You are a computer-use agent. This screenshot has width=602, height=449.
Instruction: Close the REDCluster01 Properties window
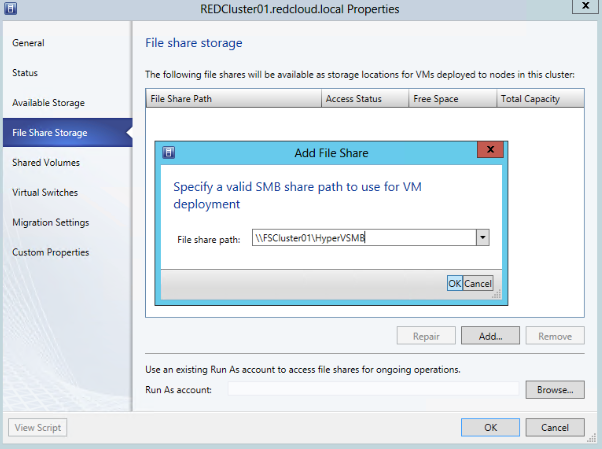[x=585, y=6]
